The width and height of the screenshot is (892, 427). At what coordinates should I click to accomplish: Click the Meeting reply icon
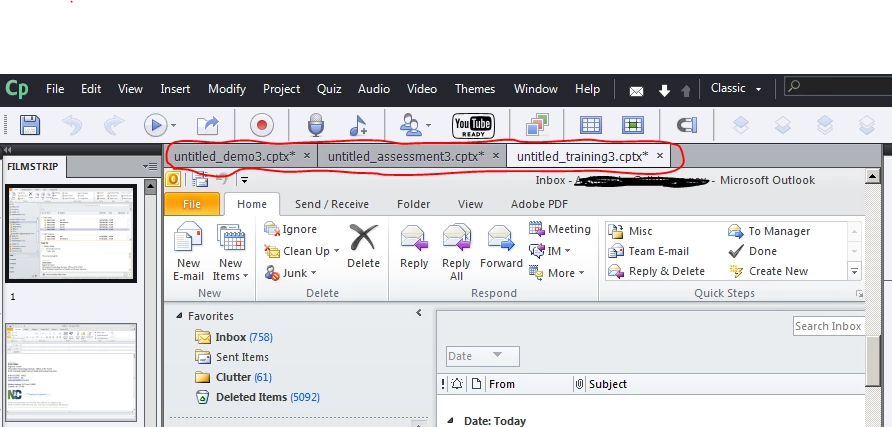[x=536, y=229]
